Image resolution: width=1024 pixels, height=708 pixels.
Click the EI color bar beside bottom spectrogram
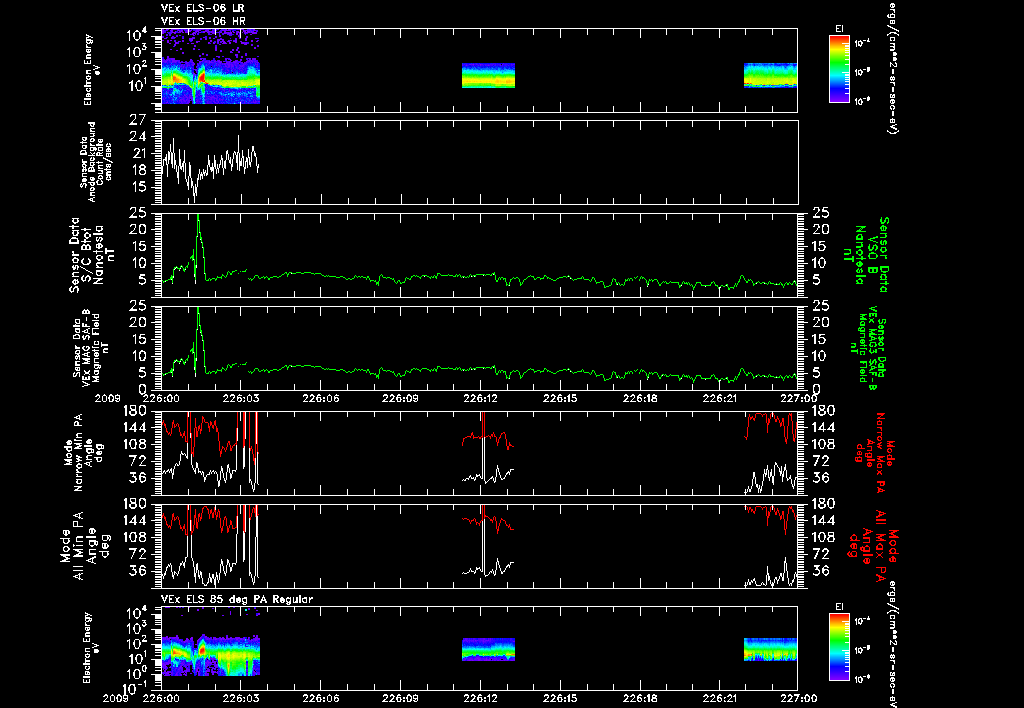(839, 647)
